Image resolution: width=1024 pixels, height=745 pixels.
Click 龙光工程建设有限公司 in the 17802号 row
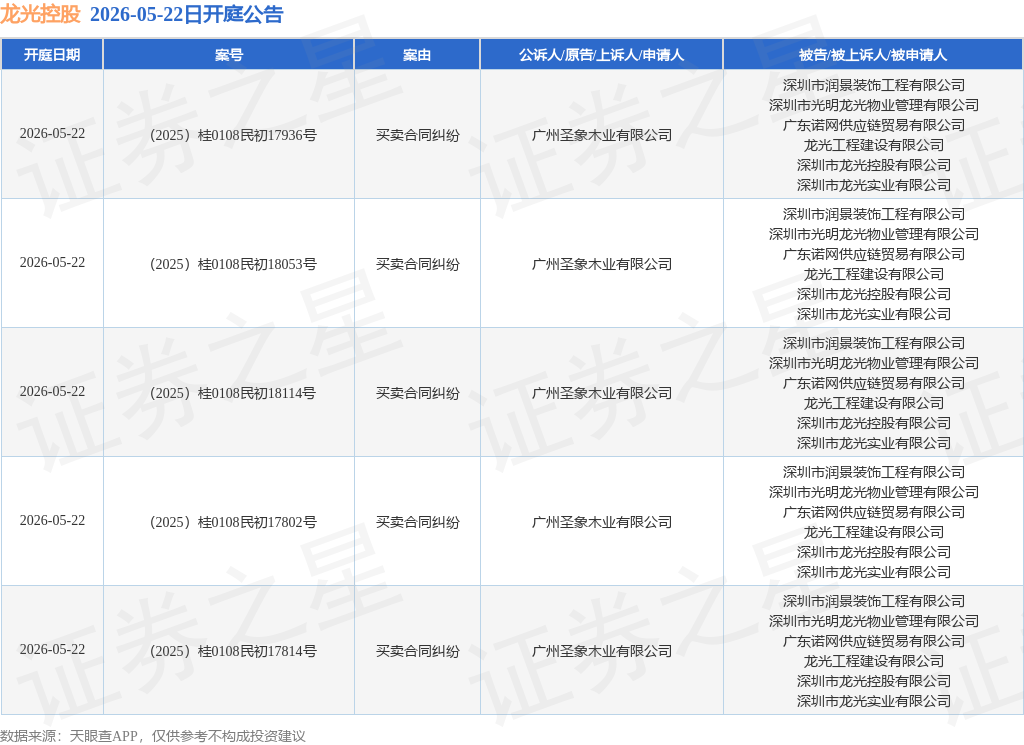pos(874,532)
